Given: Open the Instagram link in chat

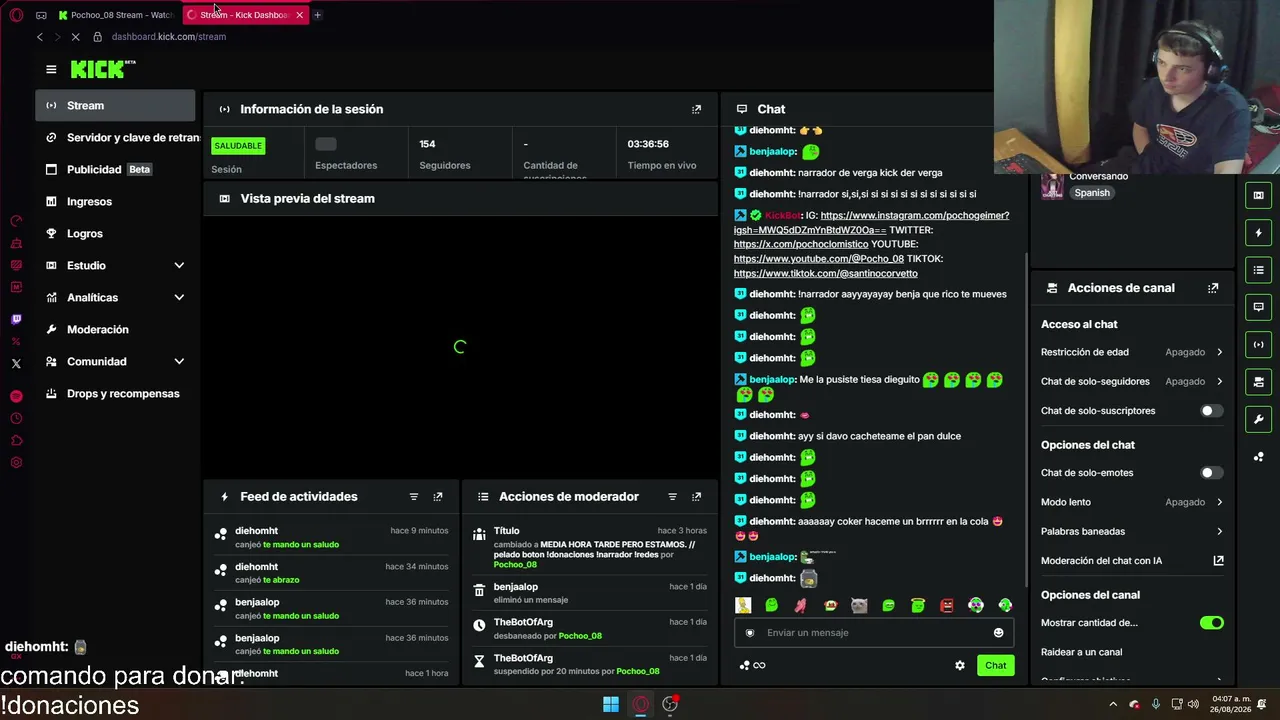Looking at the screenshot, I should point(871,222).
